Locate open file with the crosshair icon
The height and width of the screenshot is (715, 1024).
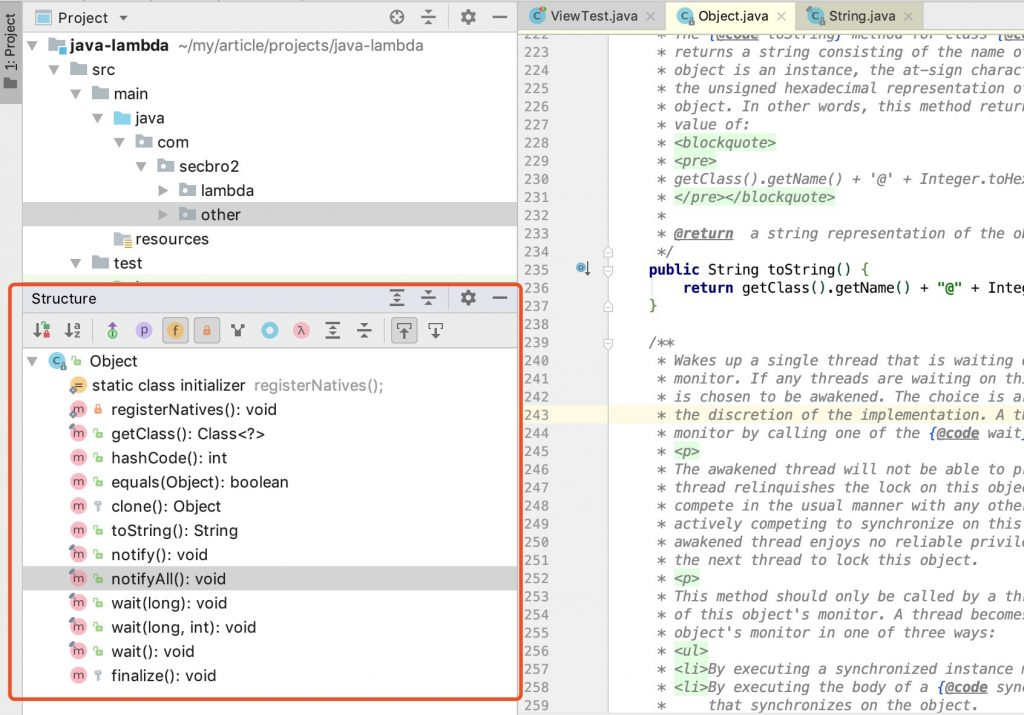pyautogui.click(x=398, y=18)
